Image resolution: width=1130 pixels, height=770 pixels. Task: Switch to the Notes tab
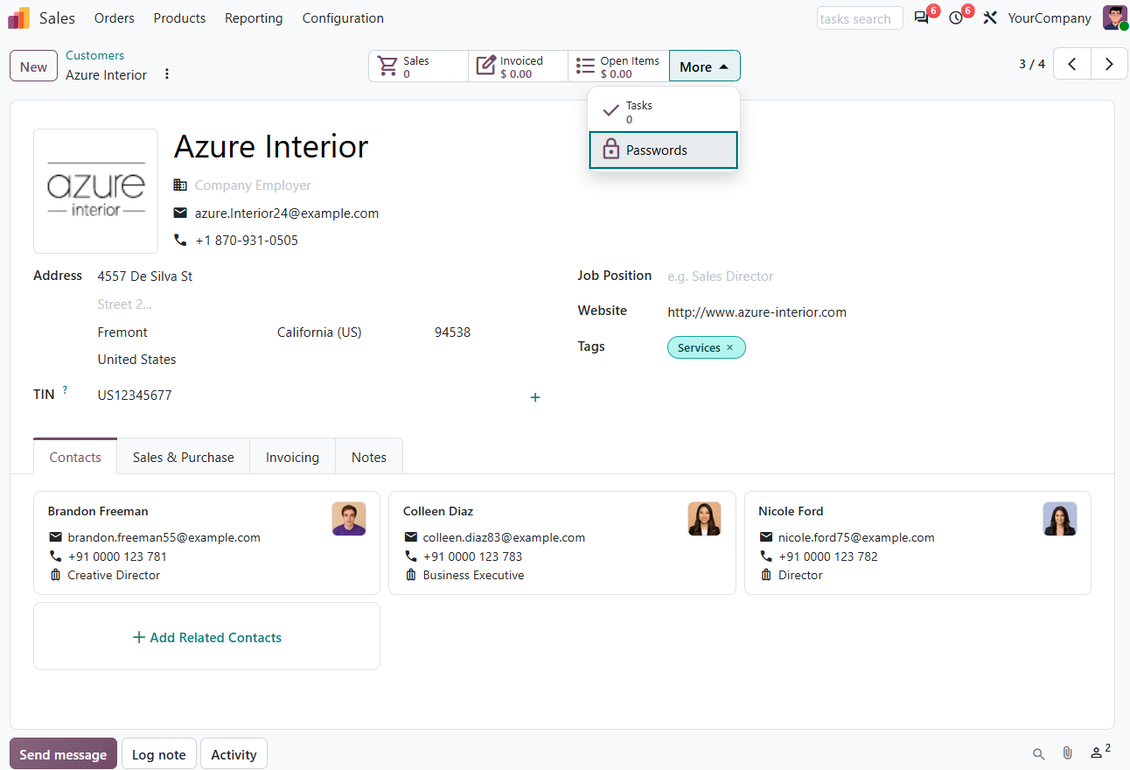[x=369, y=457]
